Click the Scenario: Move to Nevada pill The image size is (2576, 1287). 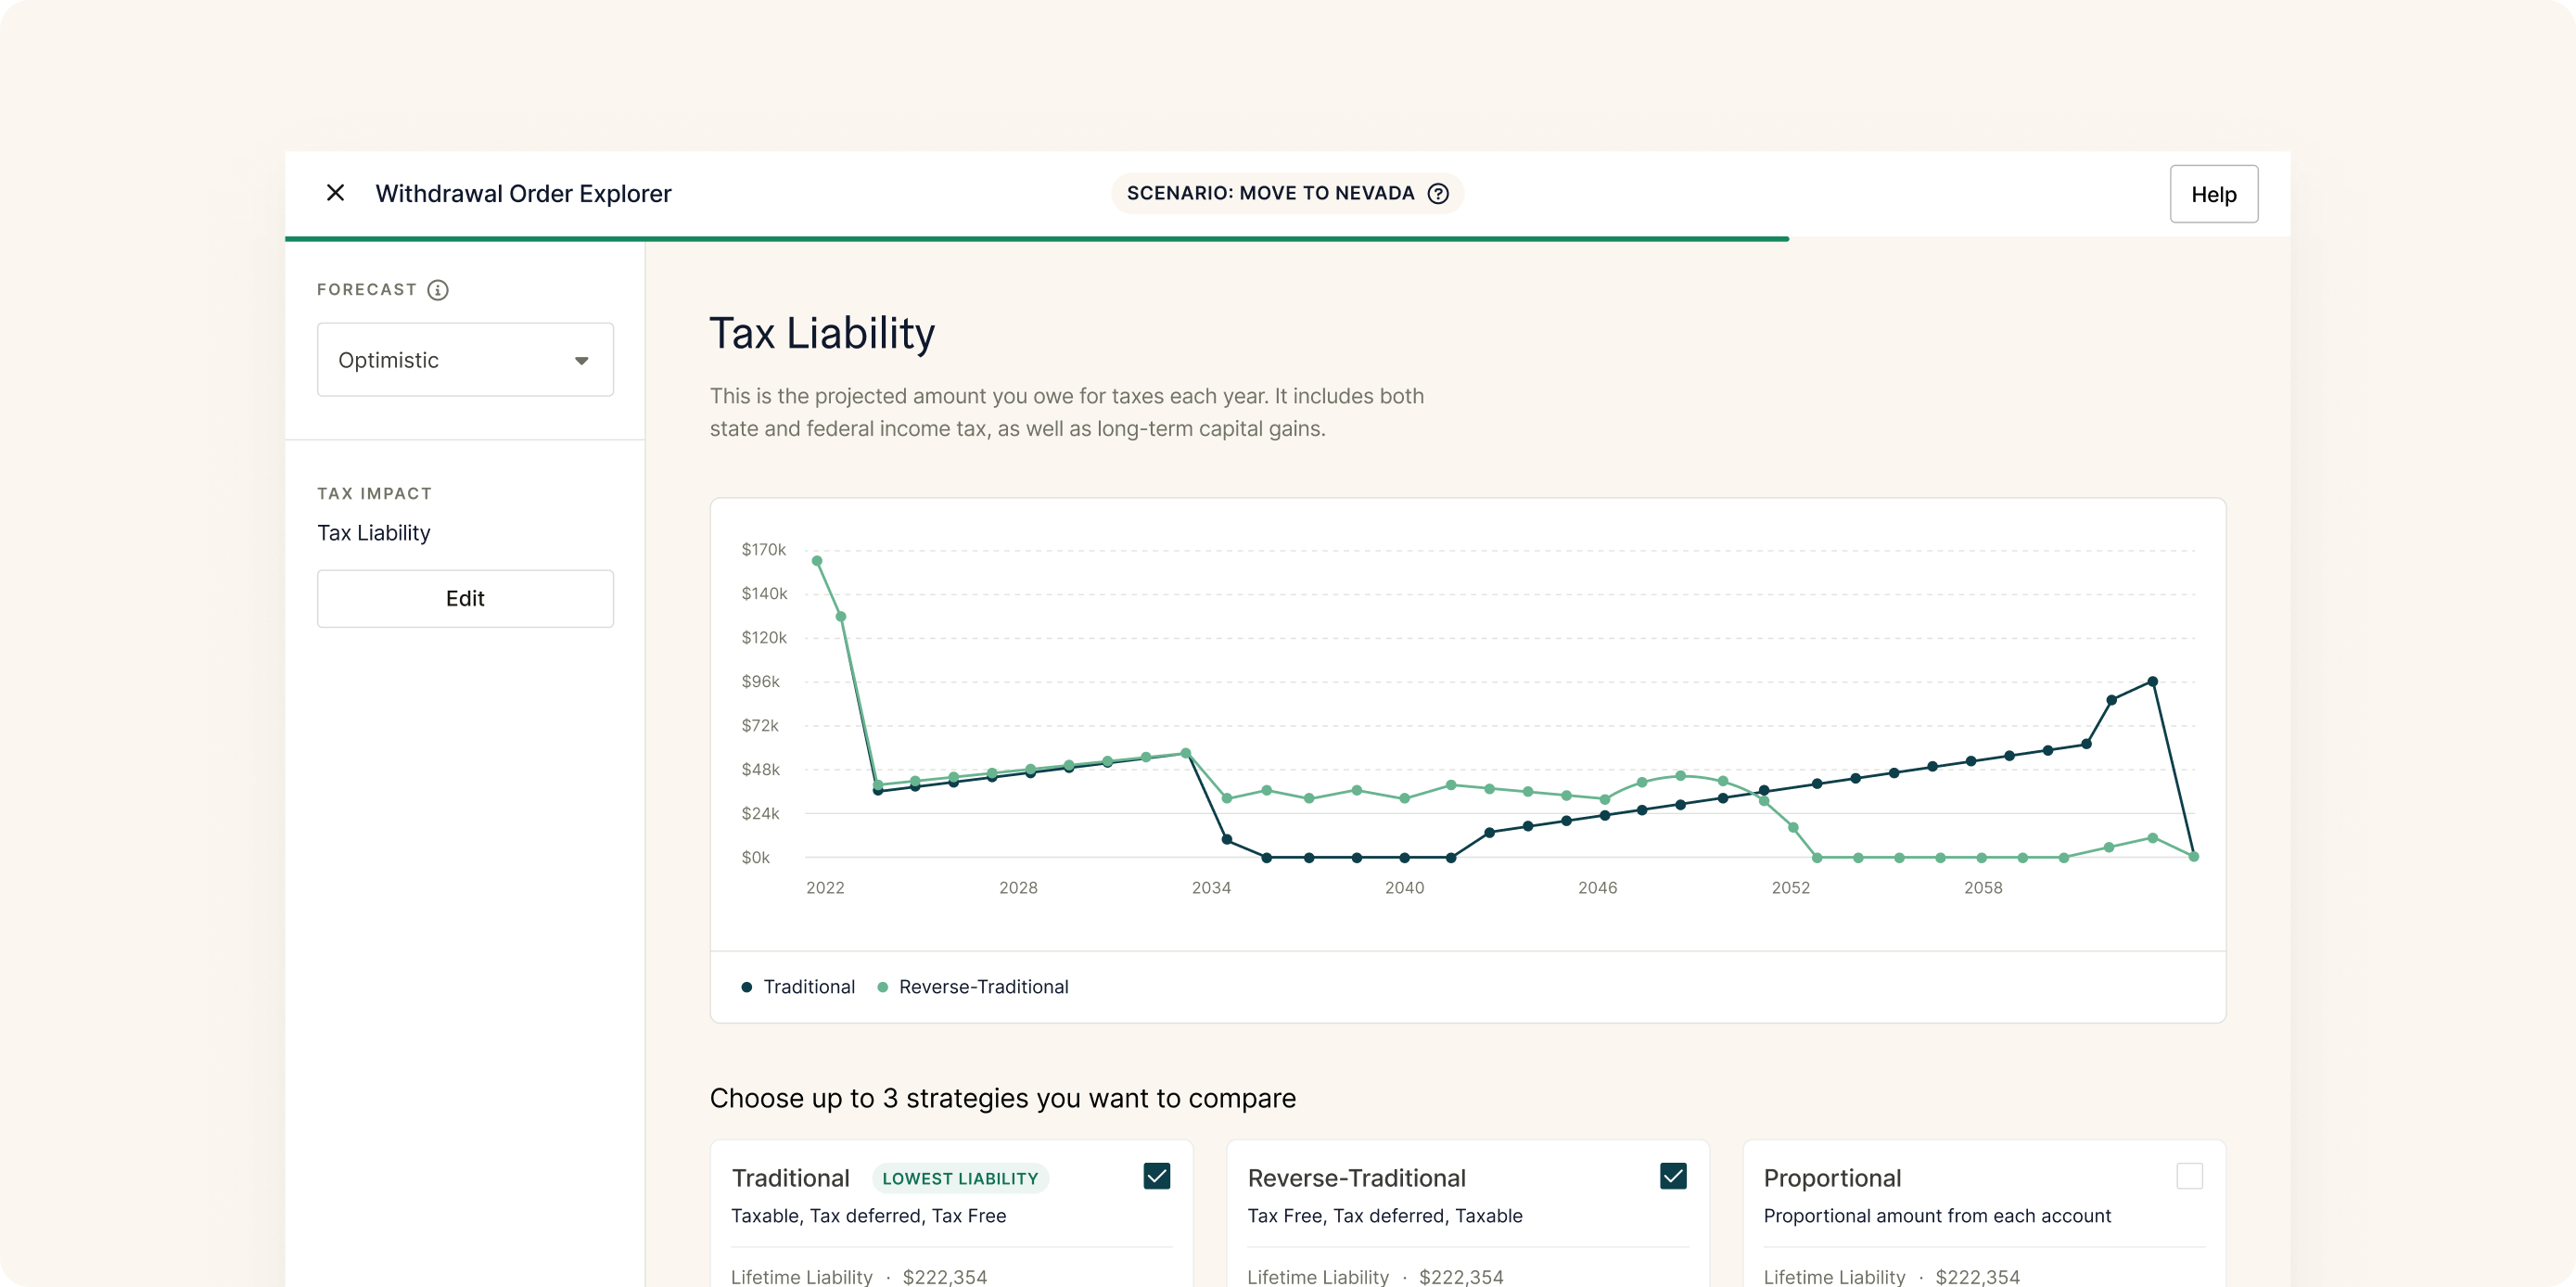pyautogui.click(x=1270, y=193)
